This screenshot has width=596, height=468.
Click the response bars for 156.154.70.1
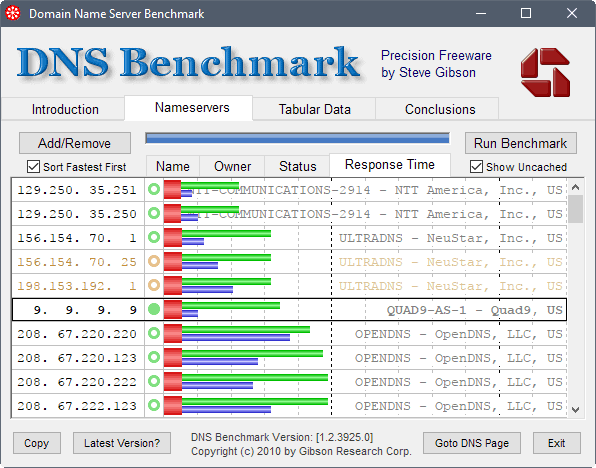pos(217,237)
